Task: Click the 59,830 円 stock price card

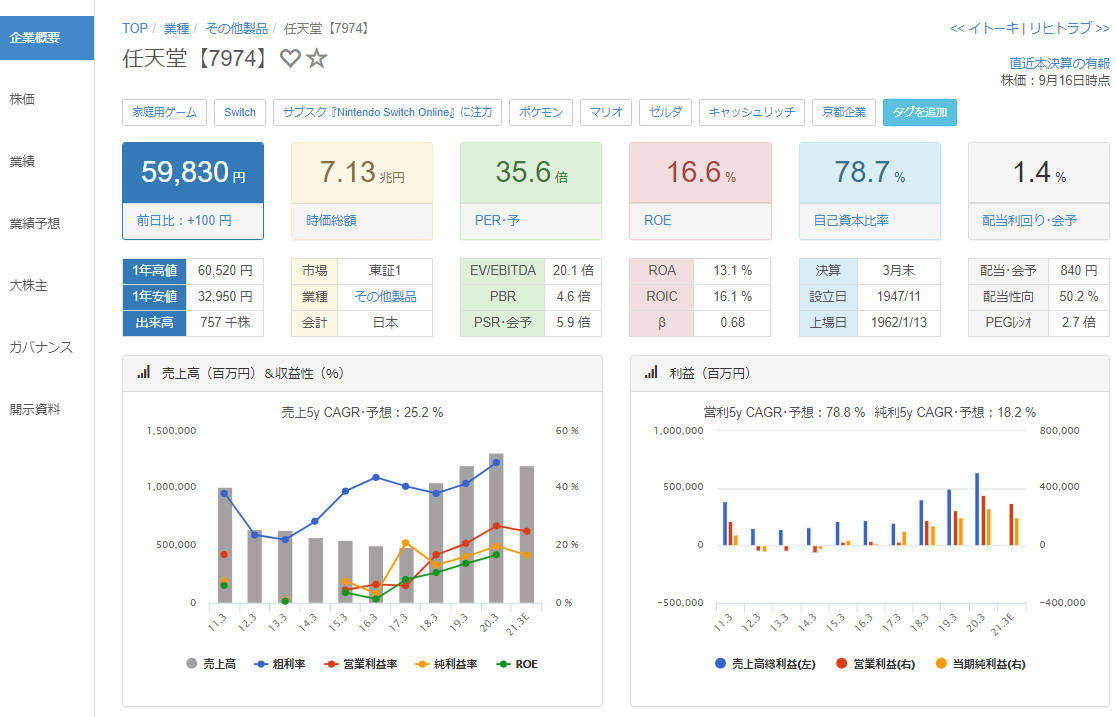Action: point(193,190)
